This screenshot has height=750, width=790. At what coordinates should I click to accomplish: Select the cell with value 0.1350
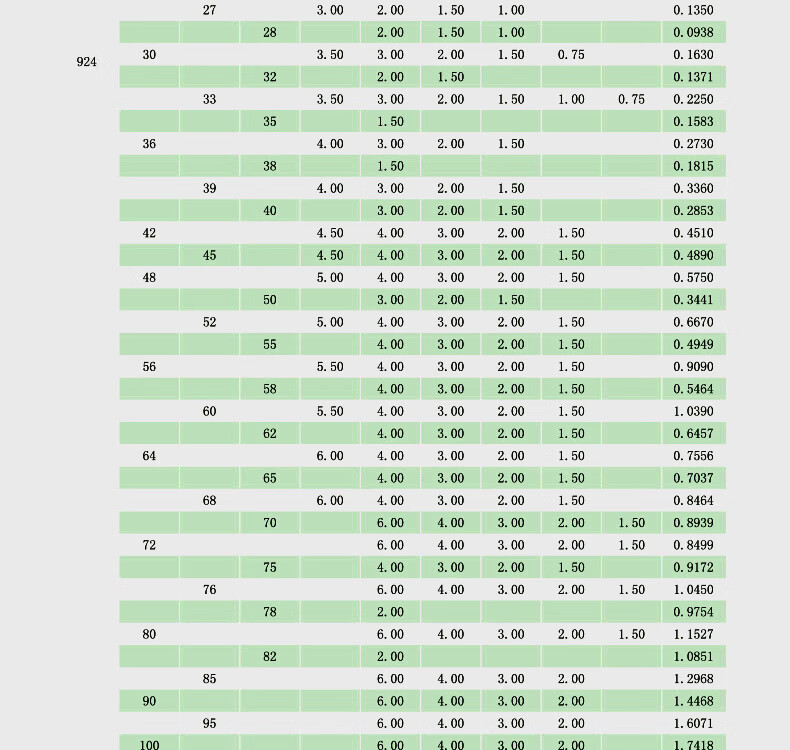pos(694,10)
